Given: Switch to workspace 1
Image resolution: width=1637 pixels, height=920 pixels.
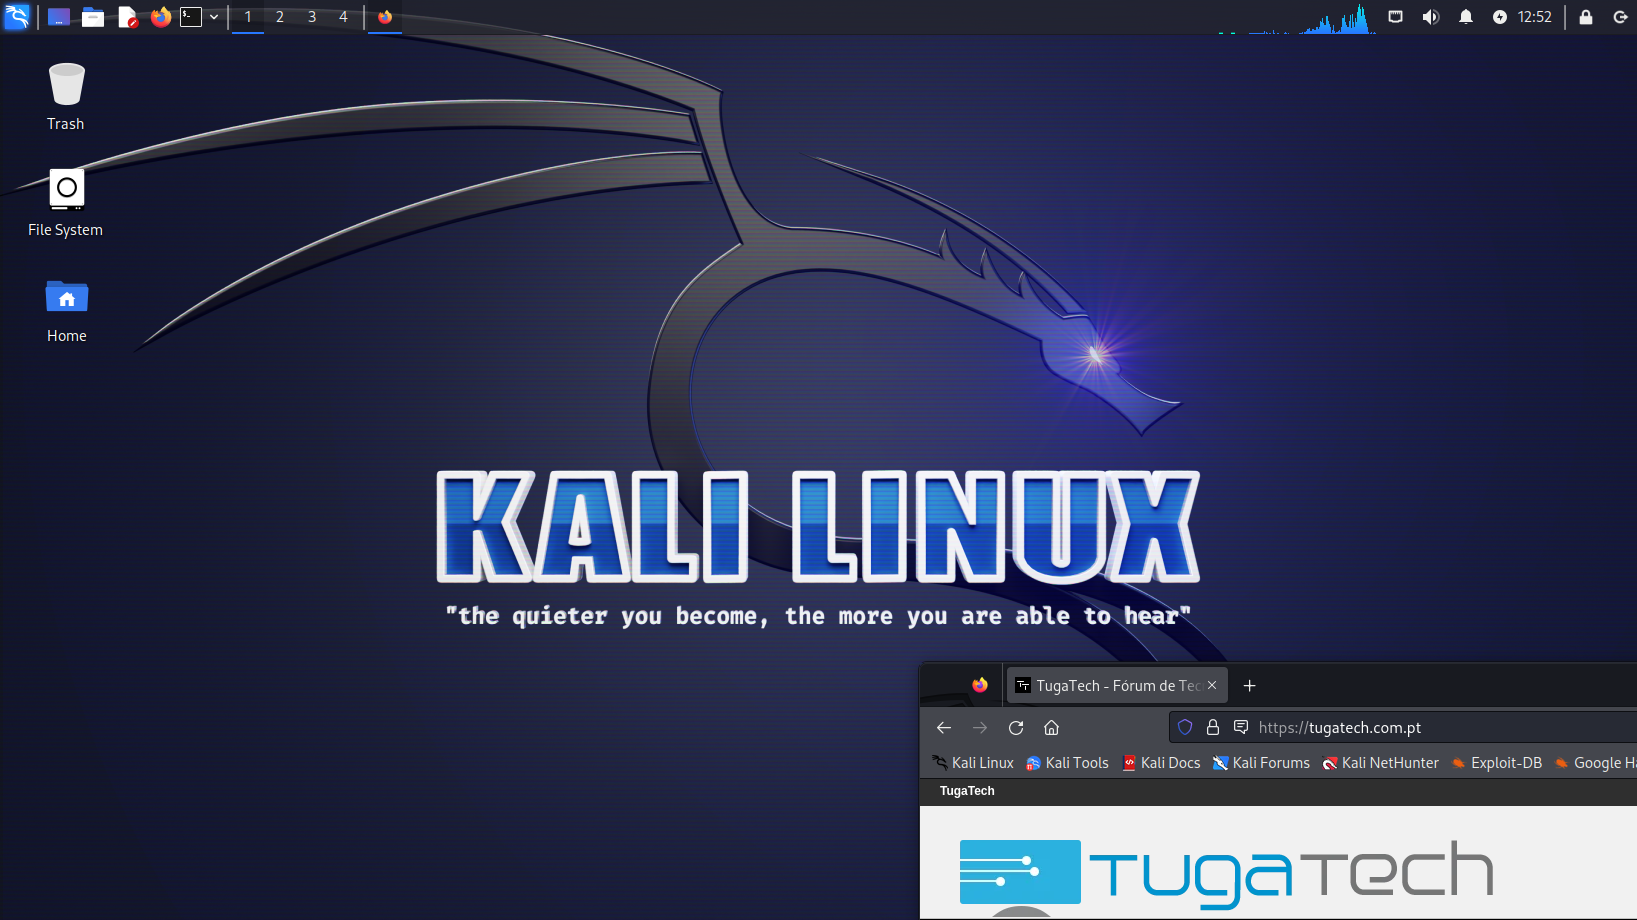Looking at the screenshot, I should pos(248,17).
